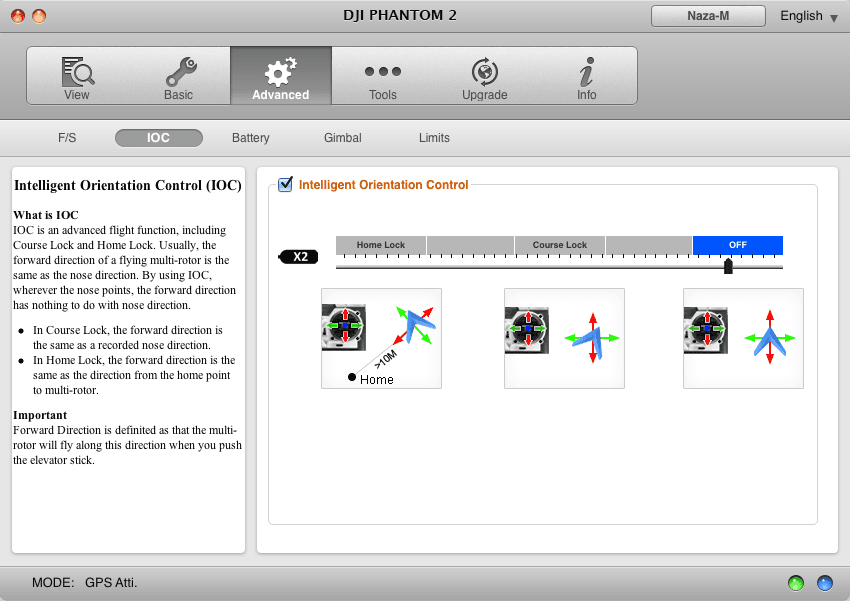Screen dimensions: 850x601
Task: Go to the Limits tab
Action: pos(434,138)
